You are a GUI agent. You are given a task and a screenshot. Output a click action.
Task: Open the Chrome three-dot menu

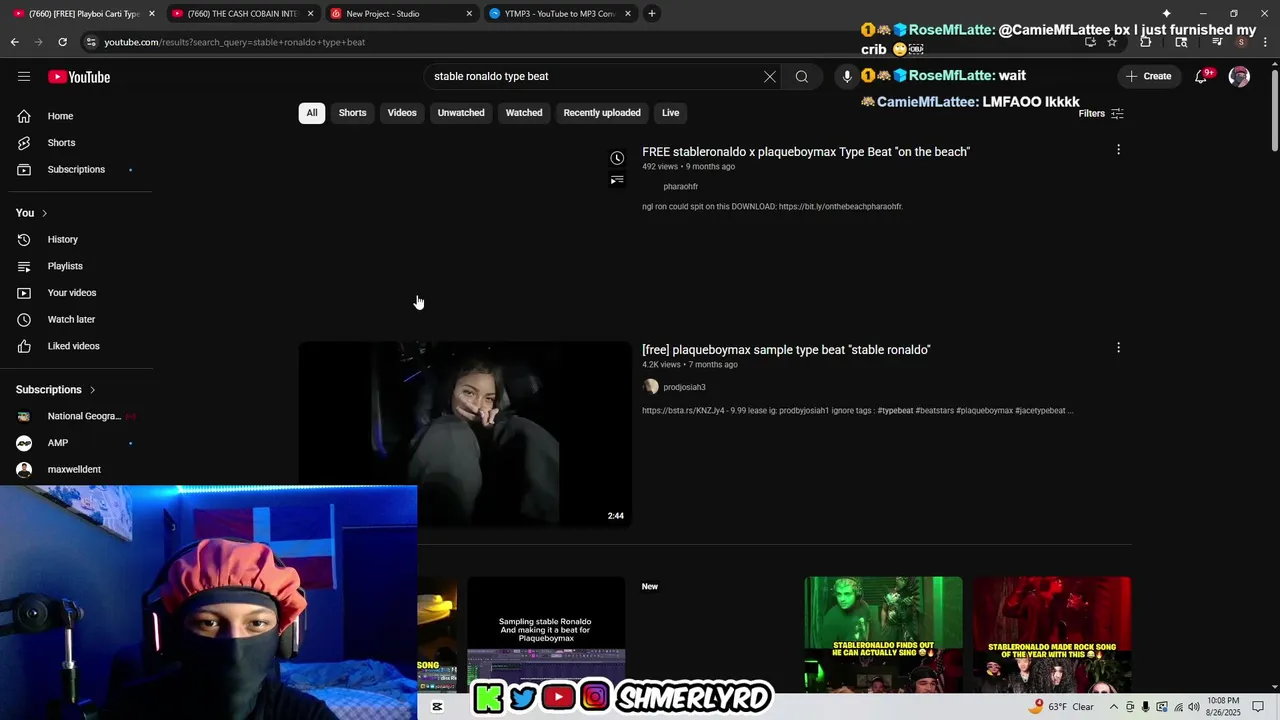click(x=1265, y=42)
